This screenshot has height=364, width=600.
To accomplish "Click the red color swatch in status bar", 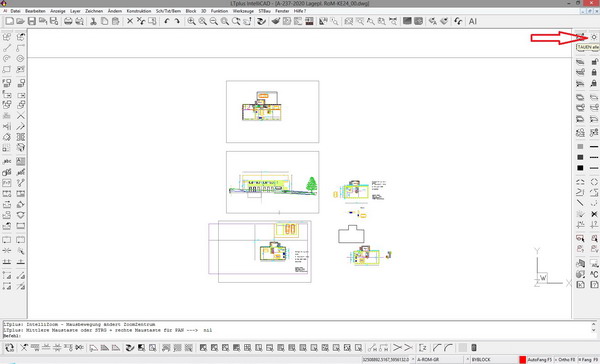I will tap(523, 360).
